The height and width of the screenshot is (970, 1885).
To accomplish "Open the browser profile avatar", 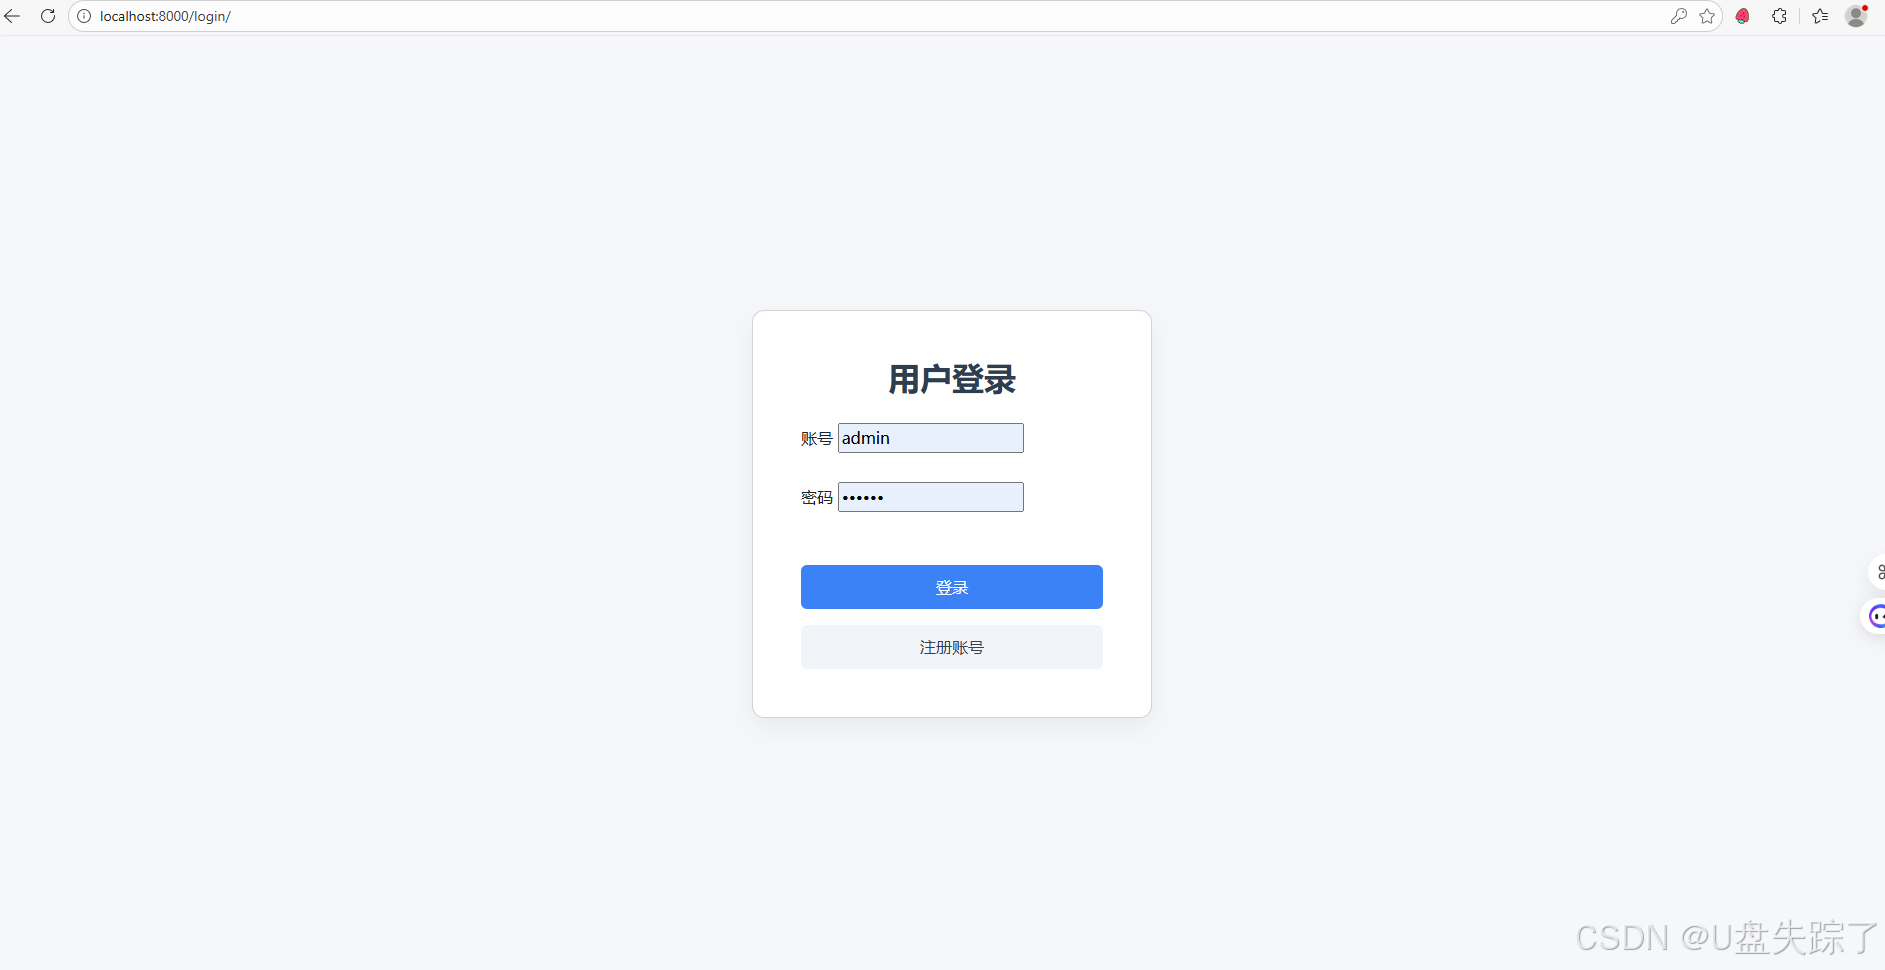I will [1856, 16].
